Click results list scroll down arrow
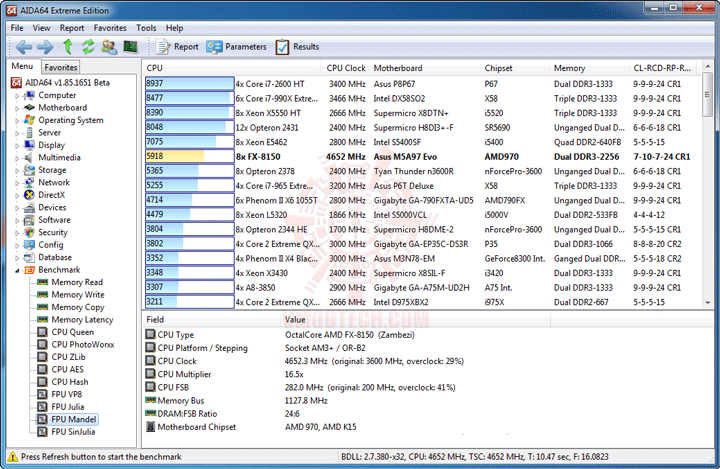720x469 pixels. 708,303
